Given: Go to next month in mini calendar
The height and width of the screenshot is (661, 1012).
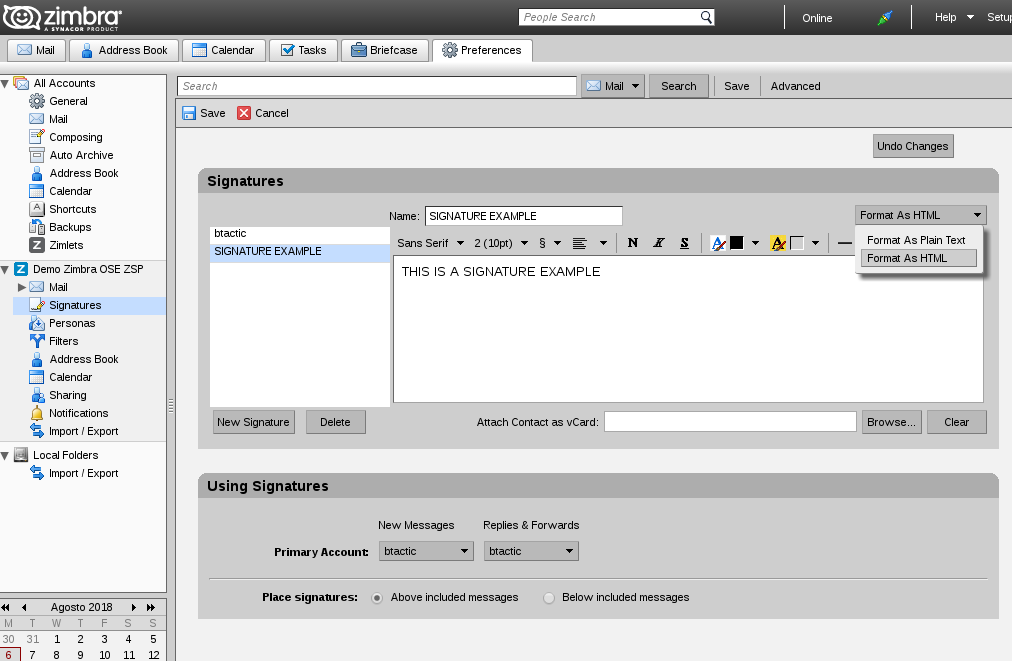Looking at the screenshot, I should pos(134,607).
